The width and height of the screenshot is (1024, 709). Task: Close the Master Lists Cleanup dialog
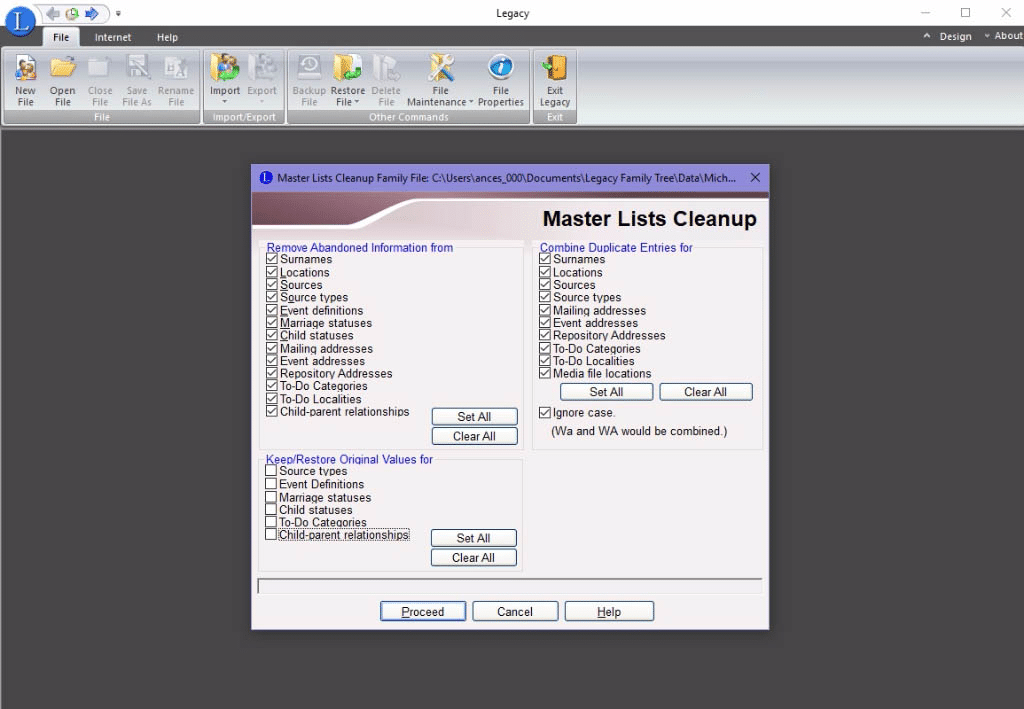[x=755, y=178]
